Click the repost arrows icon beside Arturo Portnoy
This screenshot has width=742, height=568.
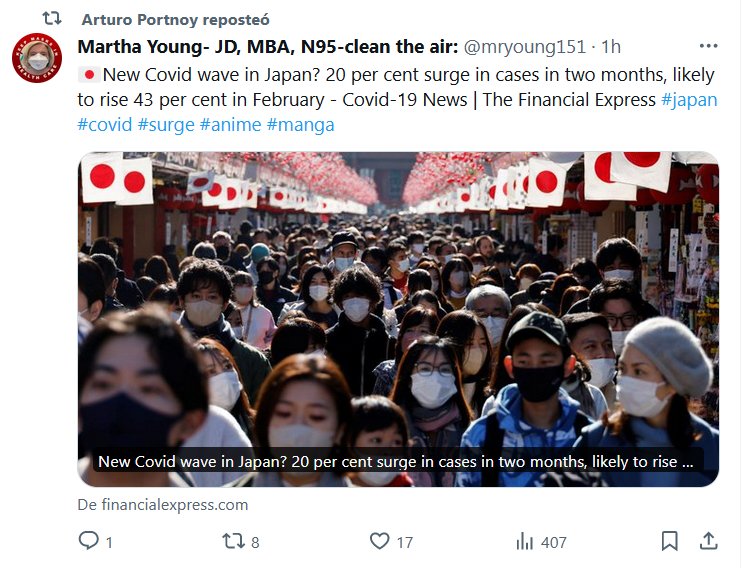pyautogui.click(x=51, y=19)
